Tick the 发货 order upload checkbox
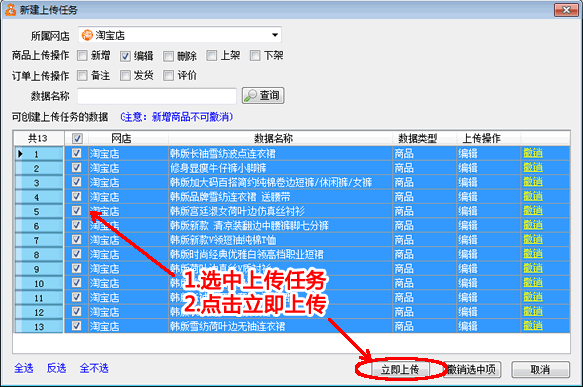The image size is (583, 388). click(x=125, y=76)
